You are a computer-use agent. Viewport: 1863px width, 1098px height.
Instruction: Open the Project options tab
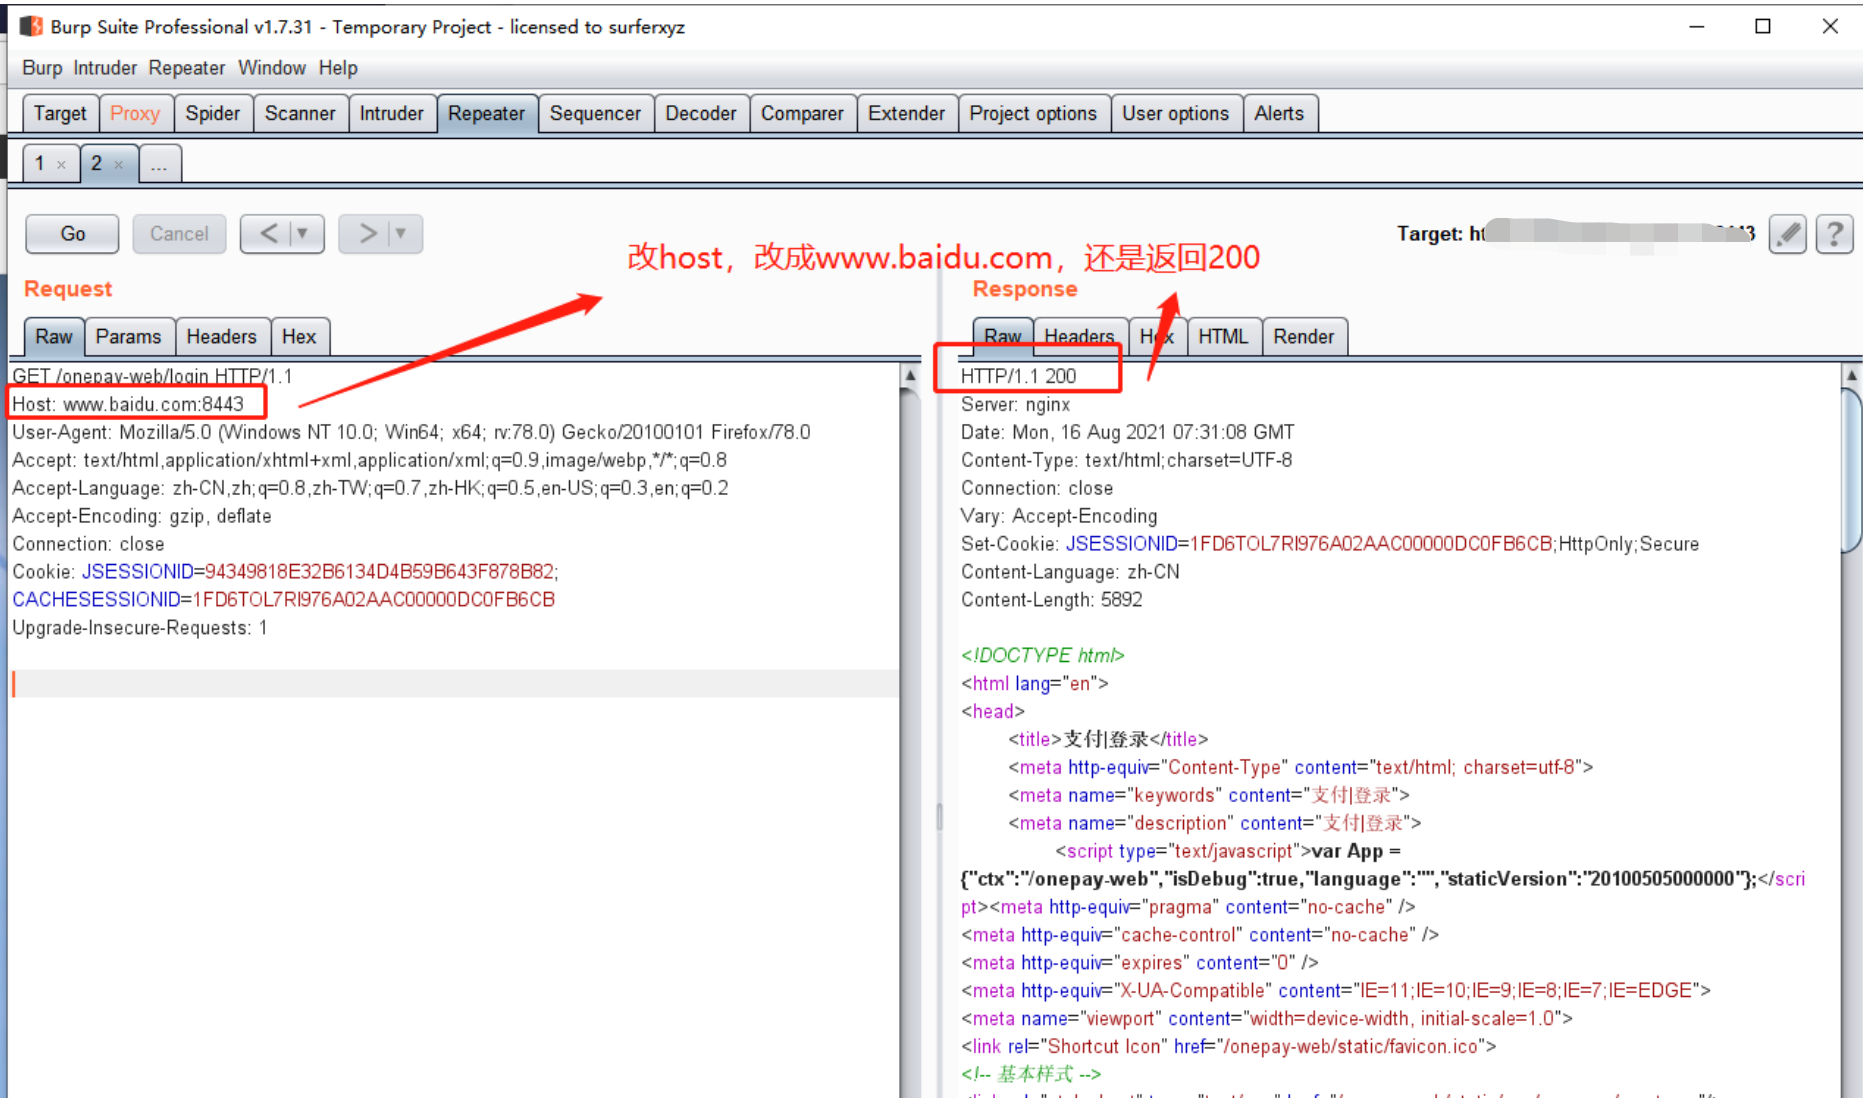[1033, 113]
